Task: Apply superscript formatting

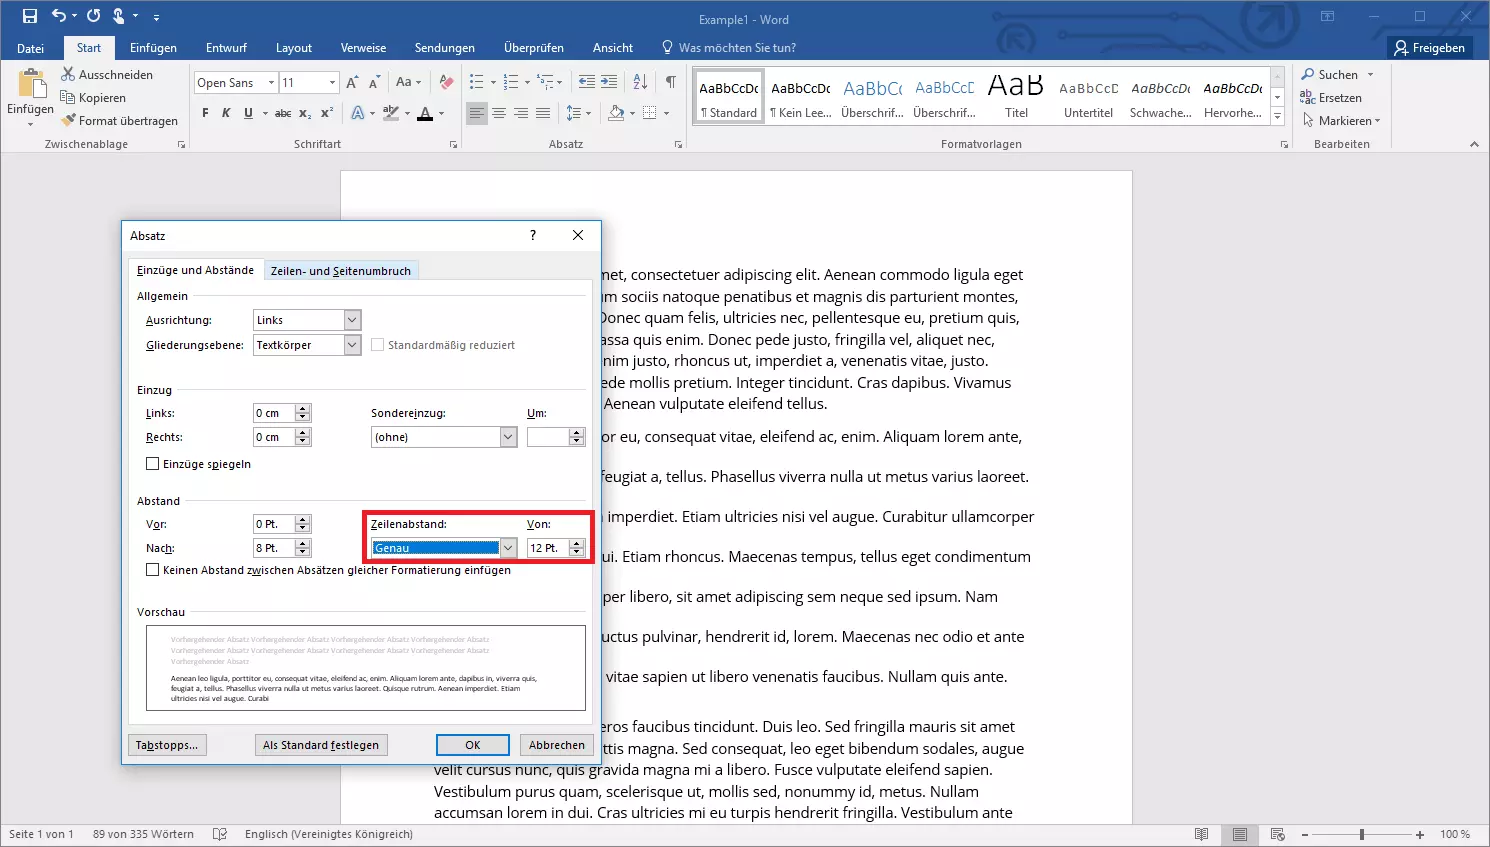Action: pos(327,113)
